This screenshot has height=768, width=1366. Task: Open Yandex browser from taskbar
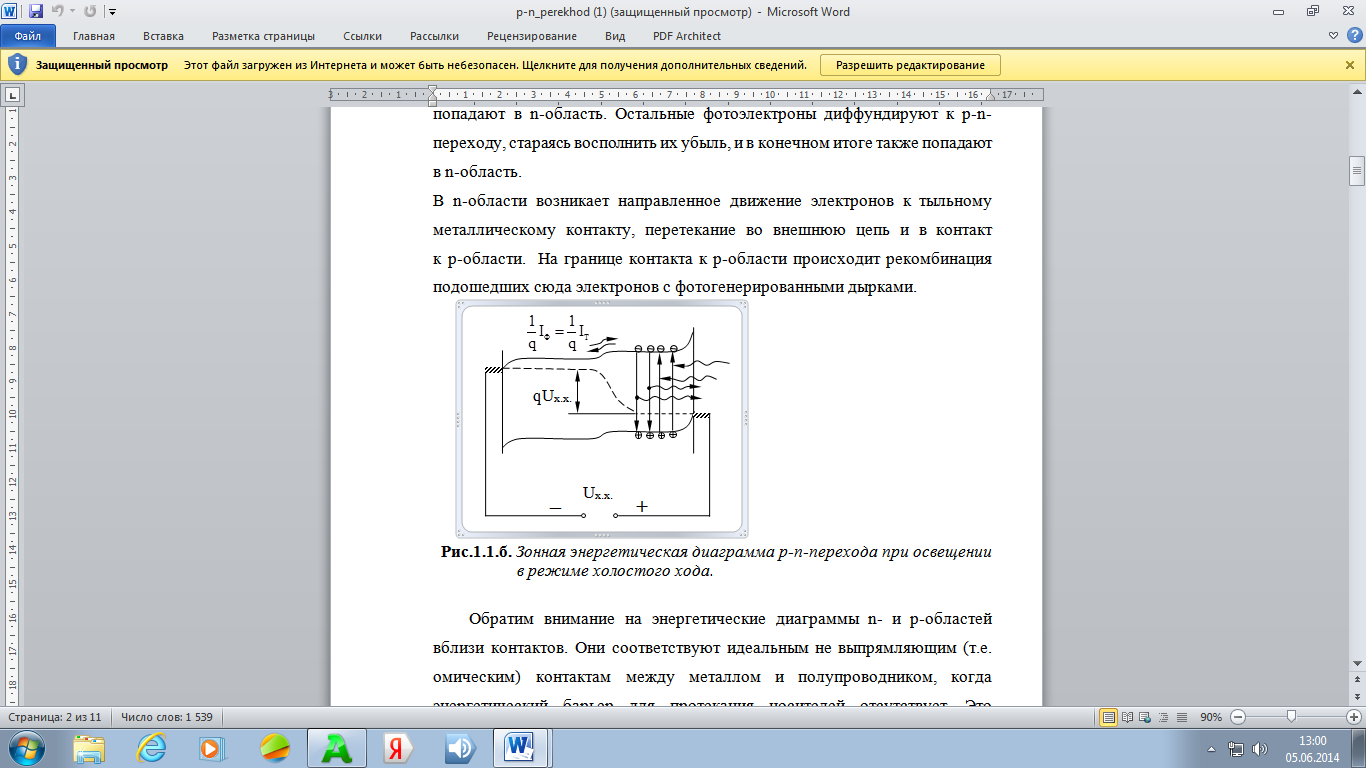(397, 748)
